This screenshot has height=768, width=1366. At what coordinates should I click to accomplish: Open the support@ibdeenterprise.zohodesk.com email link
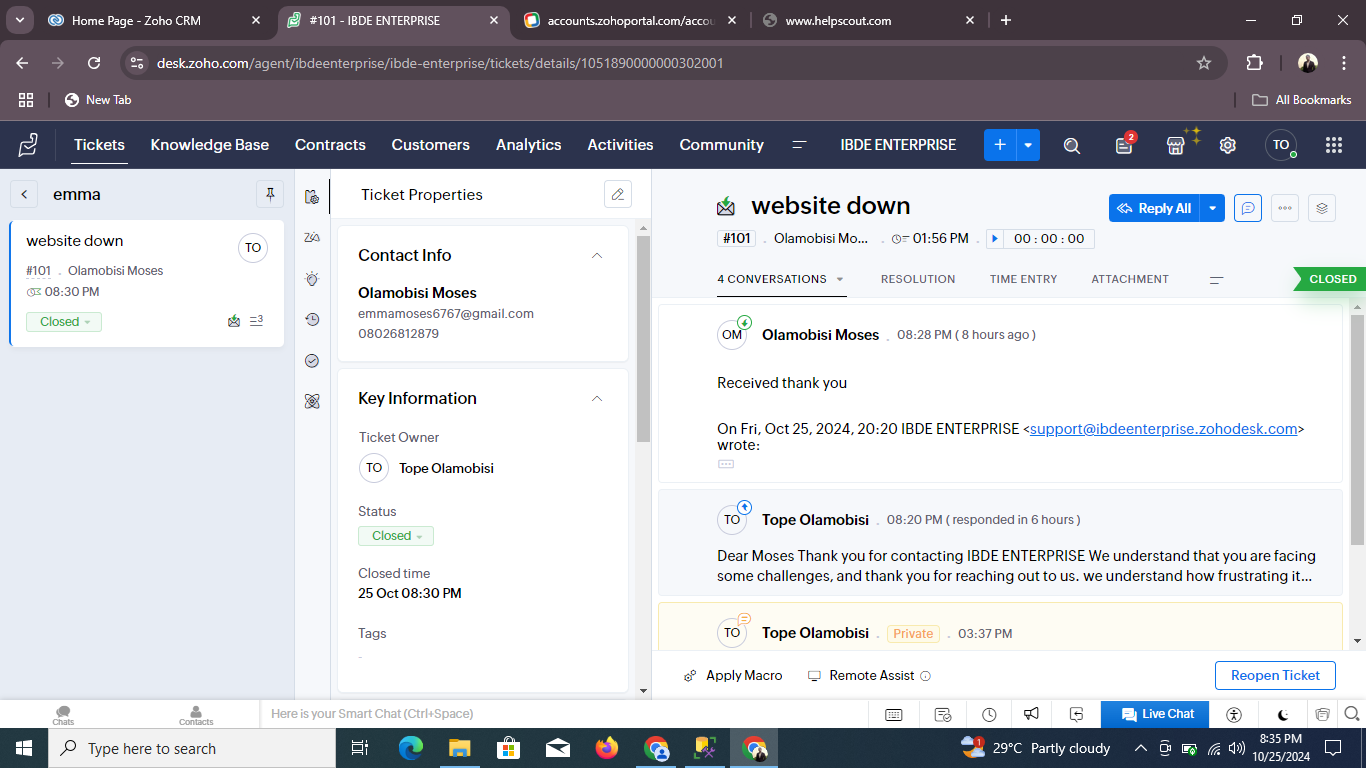click(1164, 429)
